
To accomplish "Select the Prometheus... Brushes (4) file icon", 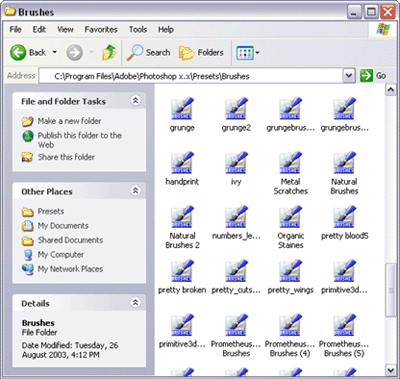I will tap(290, 325).
